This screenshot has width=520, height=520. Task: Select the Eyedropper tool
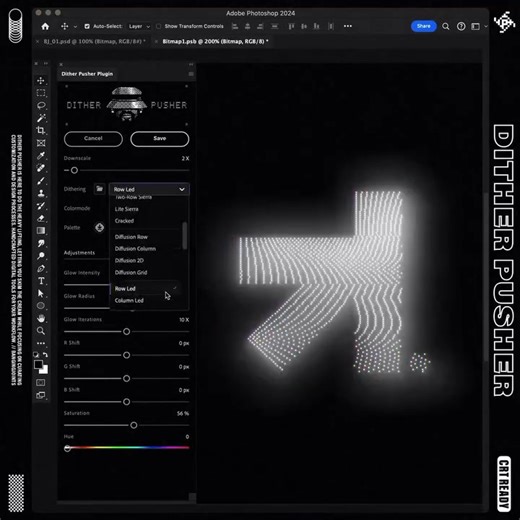click(41, 156)
